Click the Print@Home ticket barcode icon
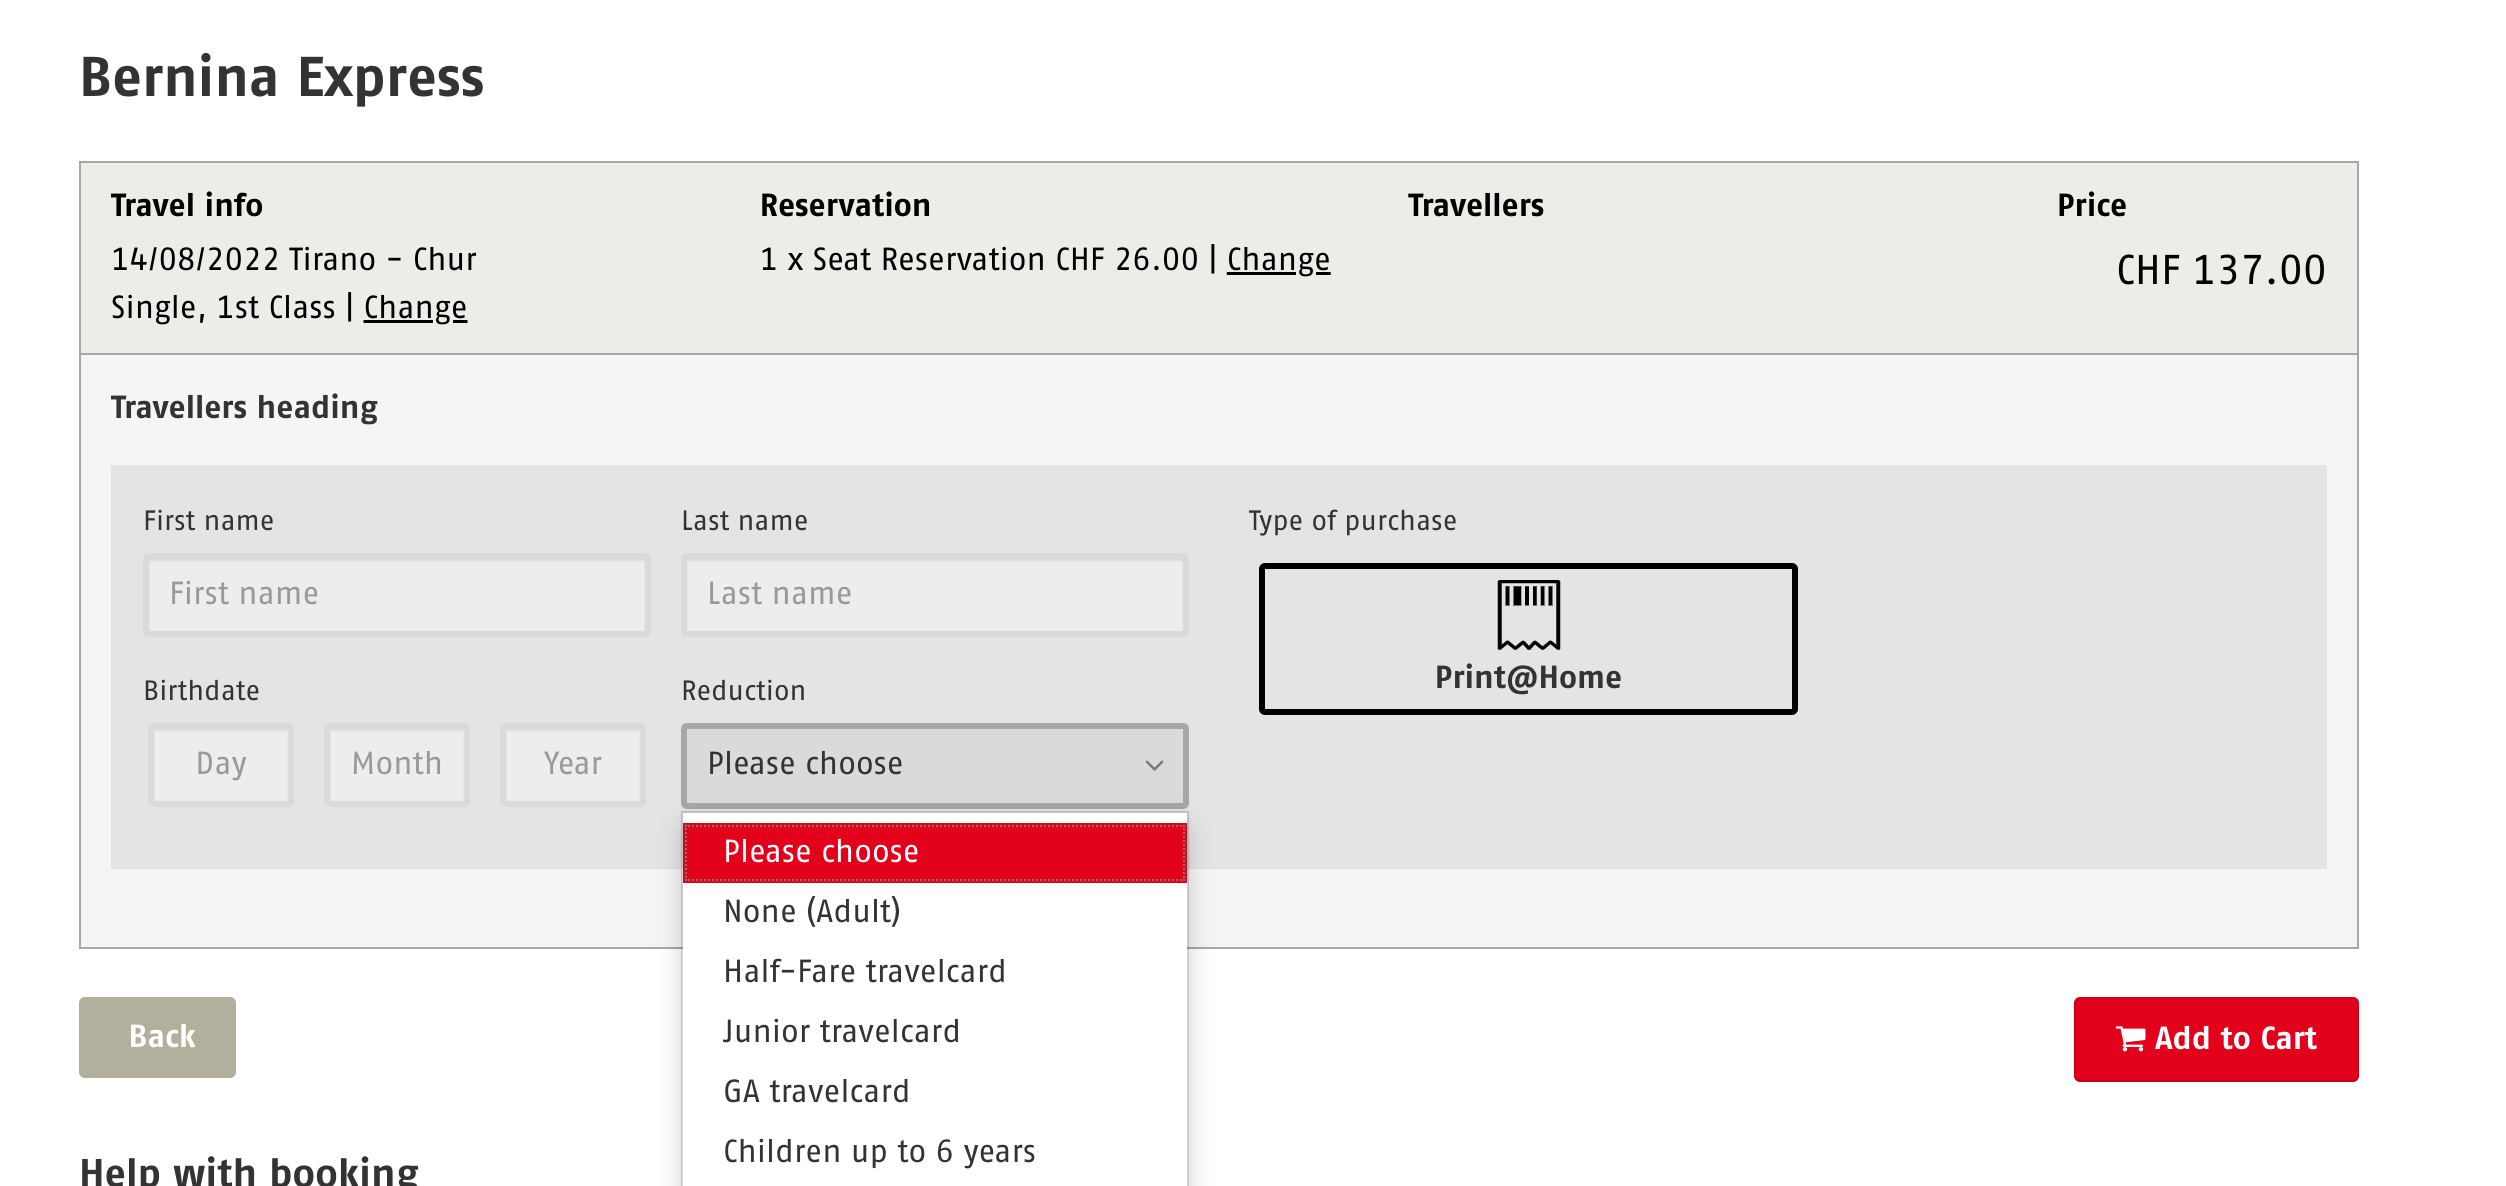 tap(1528, 614)
